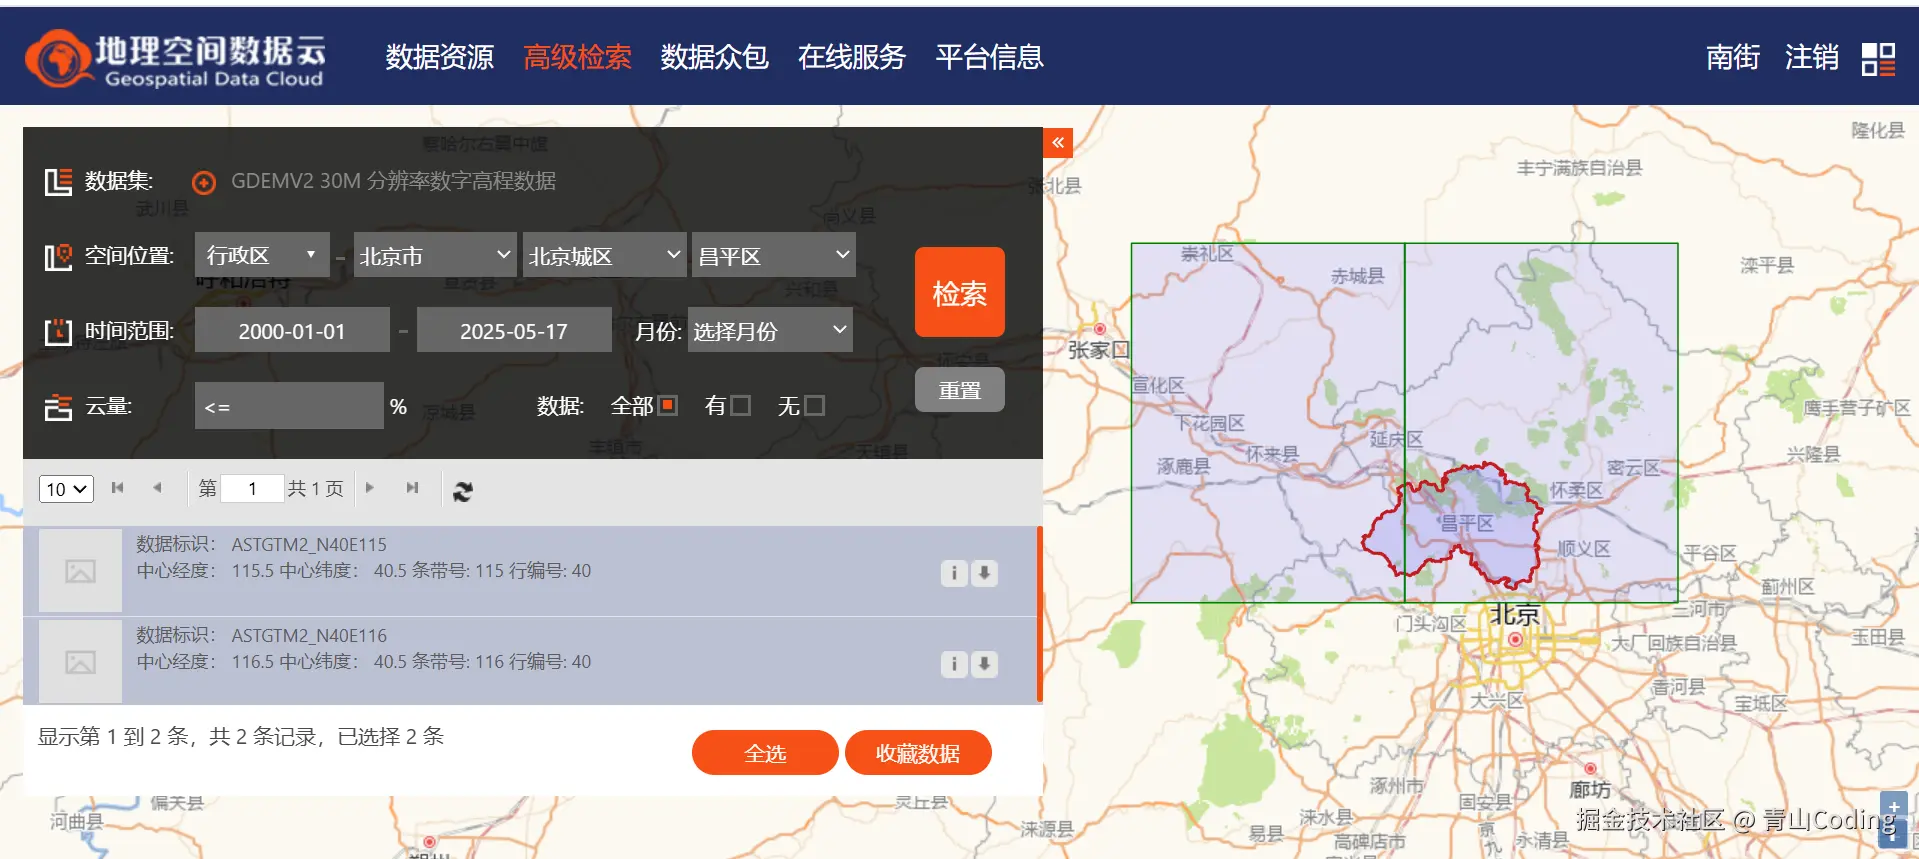This screenshot has height=859, width=1919.
Task: Select the ASTGTM2_N40E116 result row identifier
Action: point(309,636)
